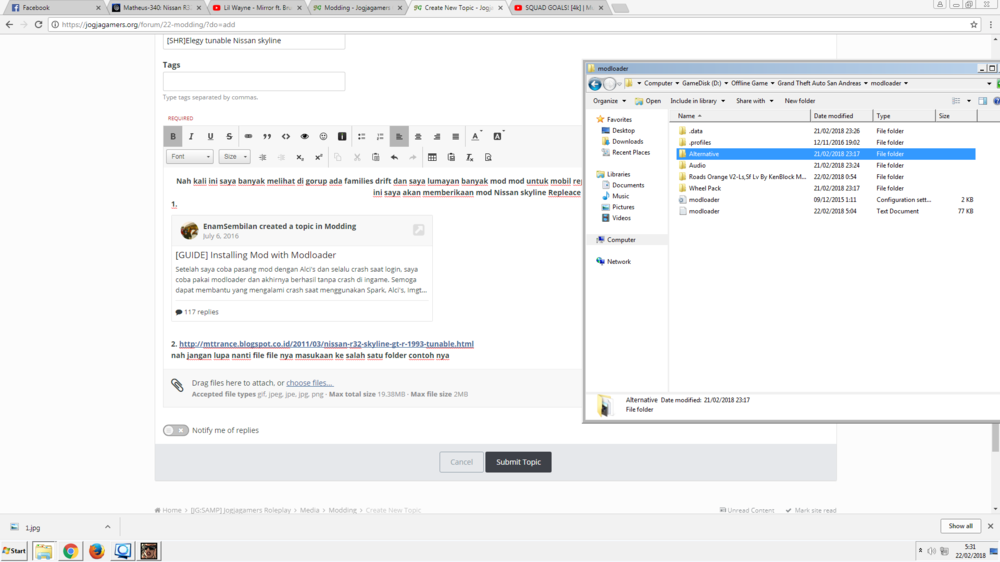Click the topic title input field
1000x562 pixels.
click(254, 41)
